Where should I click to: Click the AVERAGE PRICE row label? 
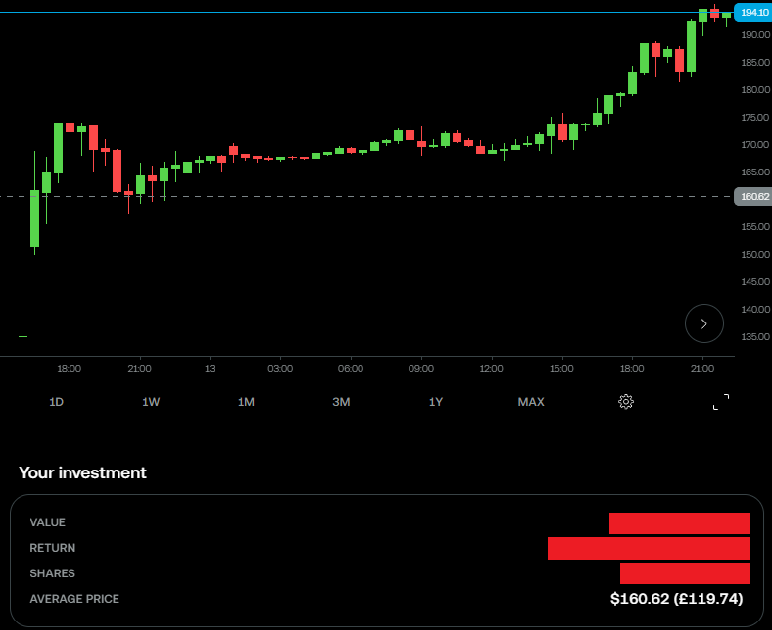click(x=74, y=599)
